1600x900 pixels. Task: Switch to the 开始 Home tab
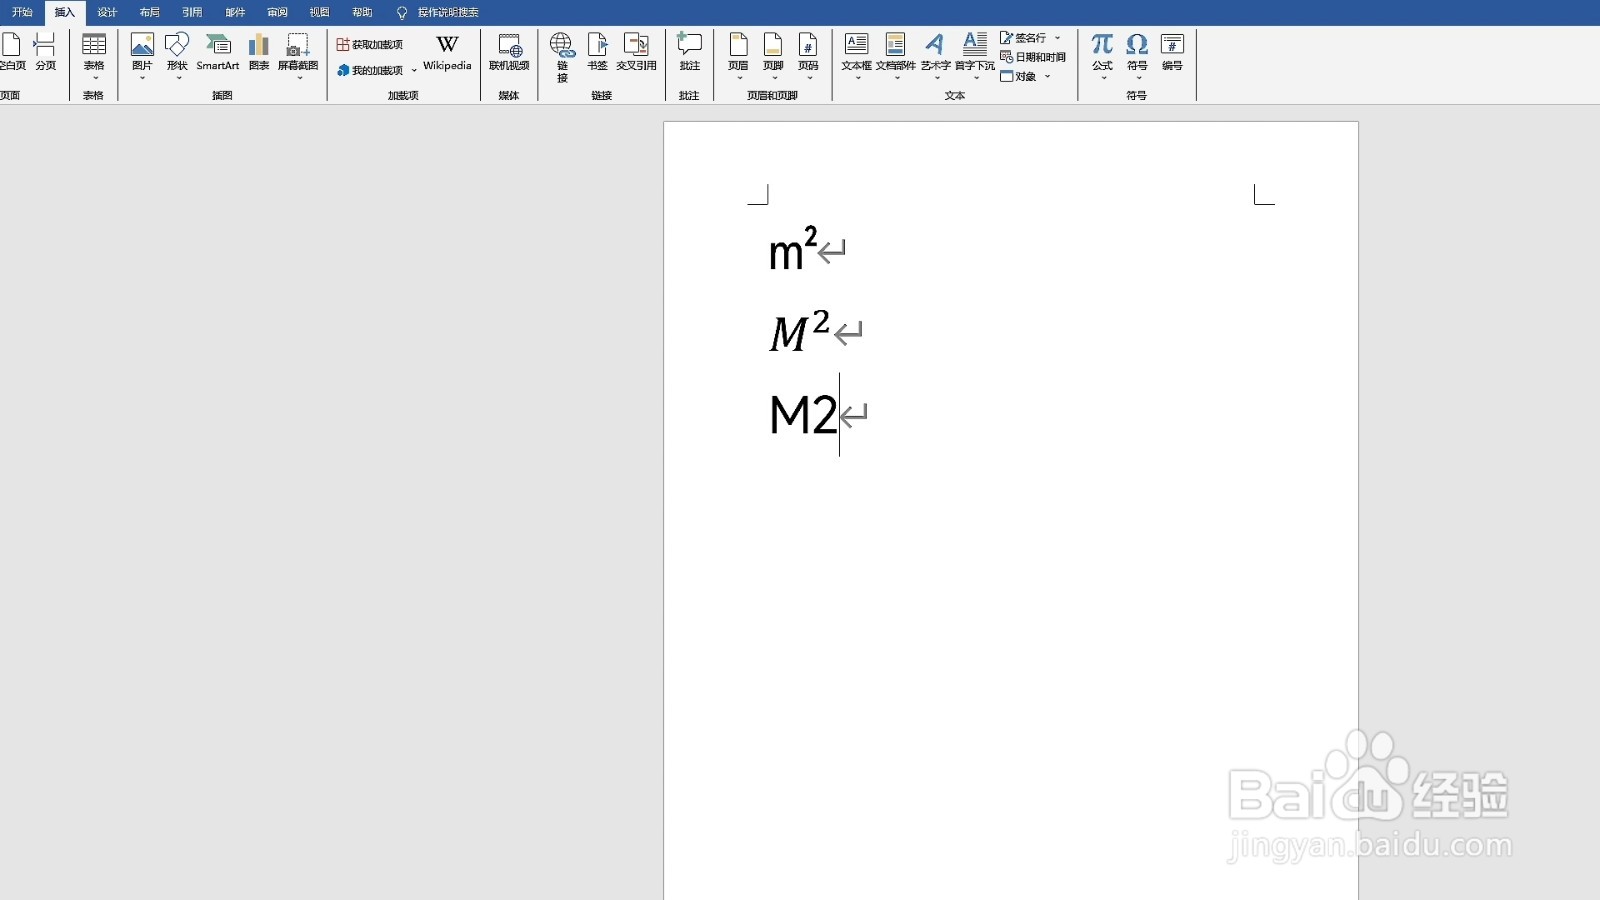pyautogui.click(x=22, y=12)
